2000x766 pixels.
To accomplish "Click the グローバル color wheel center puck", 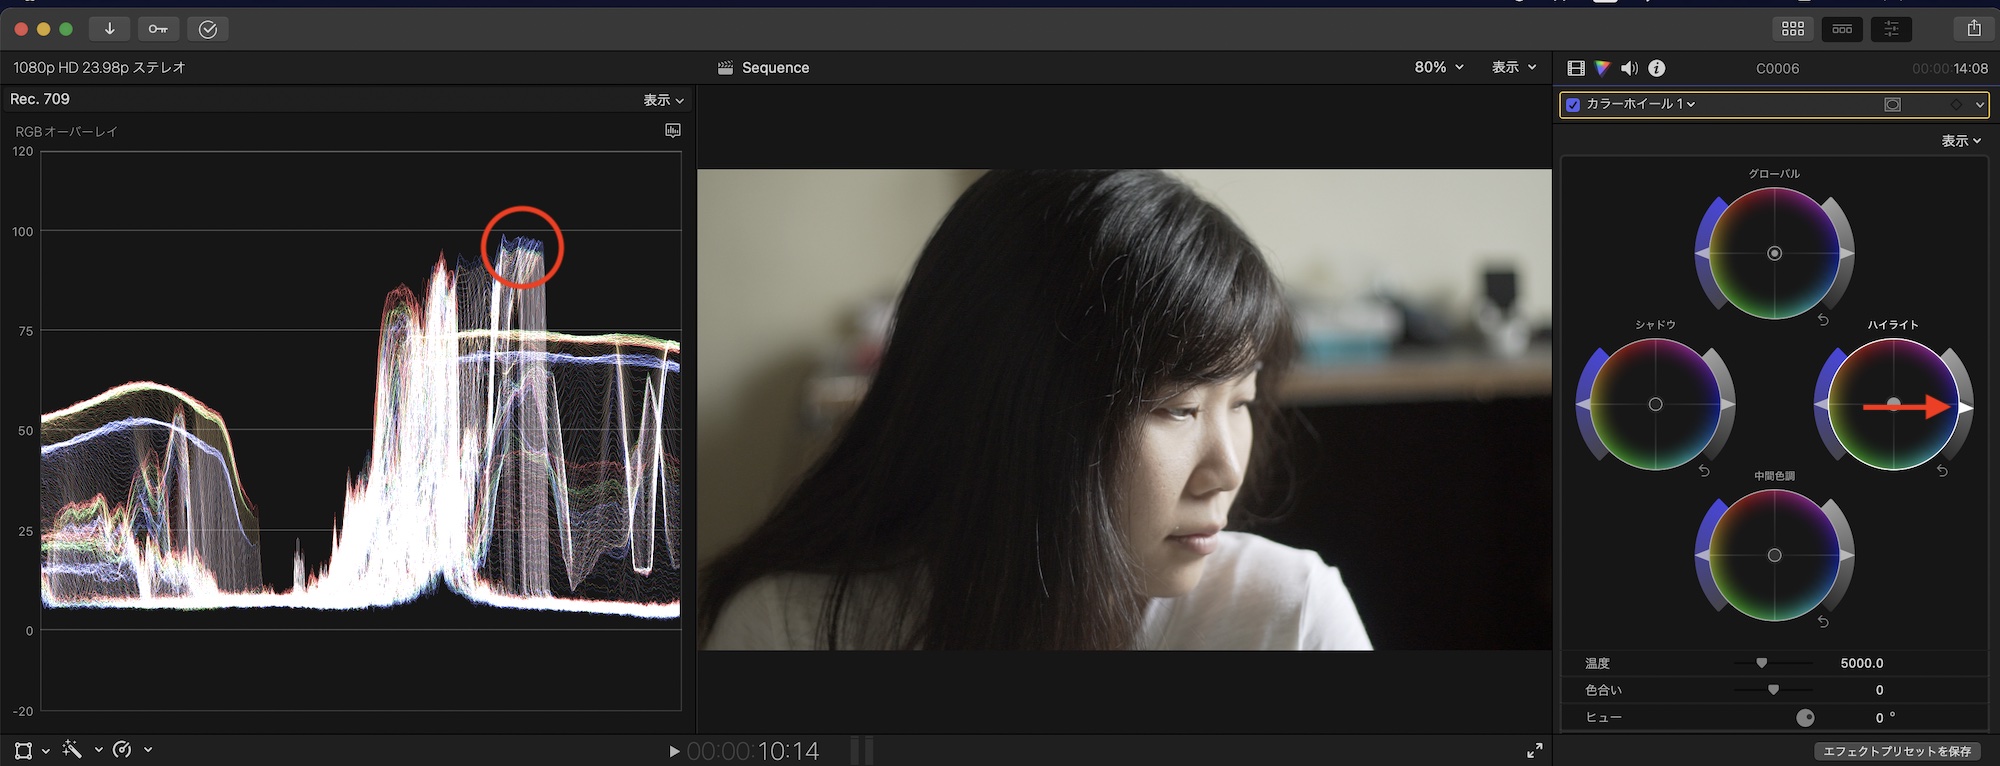I will point(1774,254).
